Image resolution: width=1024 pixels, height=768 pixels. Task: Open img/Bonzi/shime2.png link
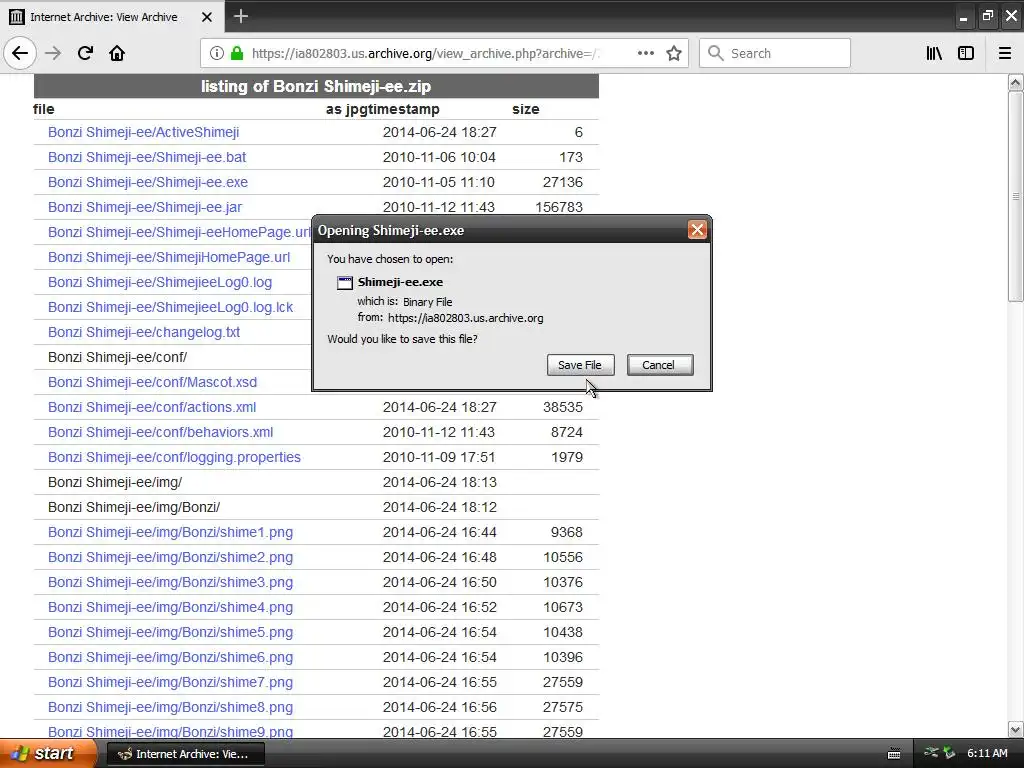point(170,557)
